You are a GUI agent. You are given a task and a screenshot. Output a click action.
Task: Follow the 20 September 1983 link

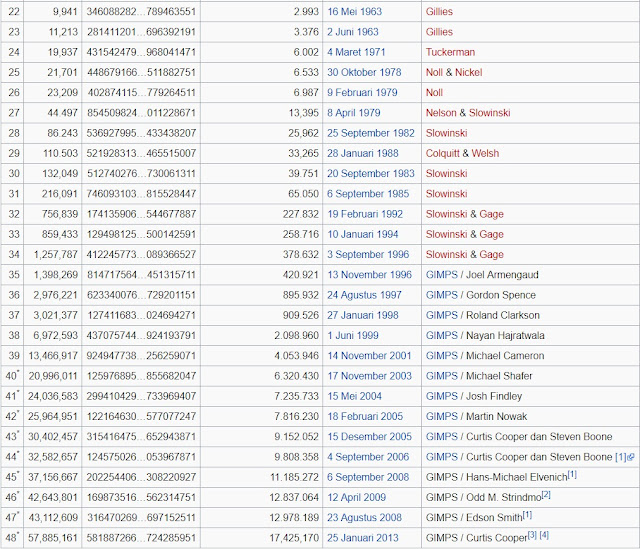[x=371, y=173]
